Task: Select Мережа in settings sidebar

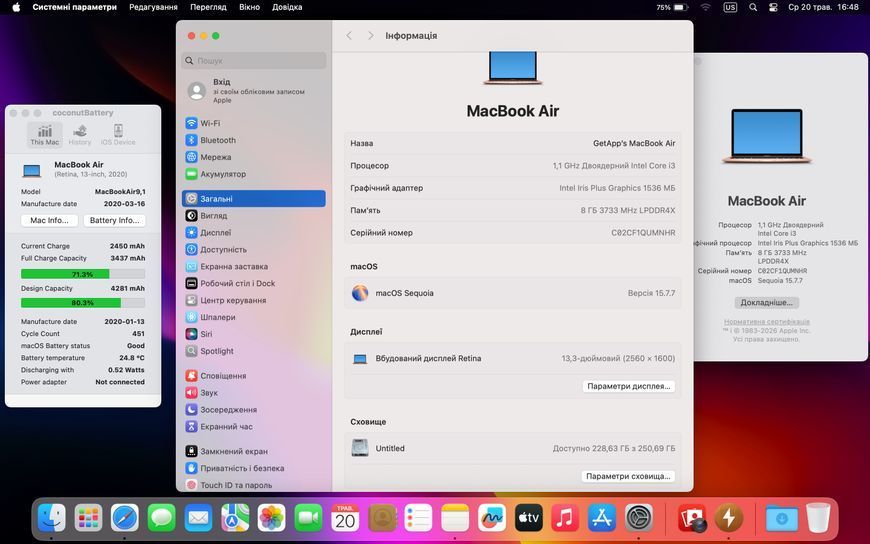Action: [254, 157]
